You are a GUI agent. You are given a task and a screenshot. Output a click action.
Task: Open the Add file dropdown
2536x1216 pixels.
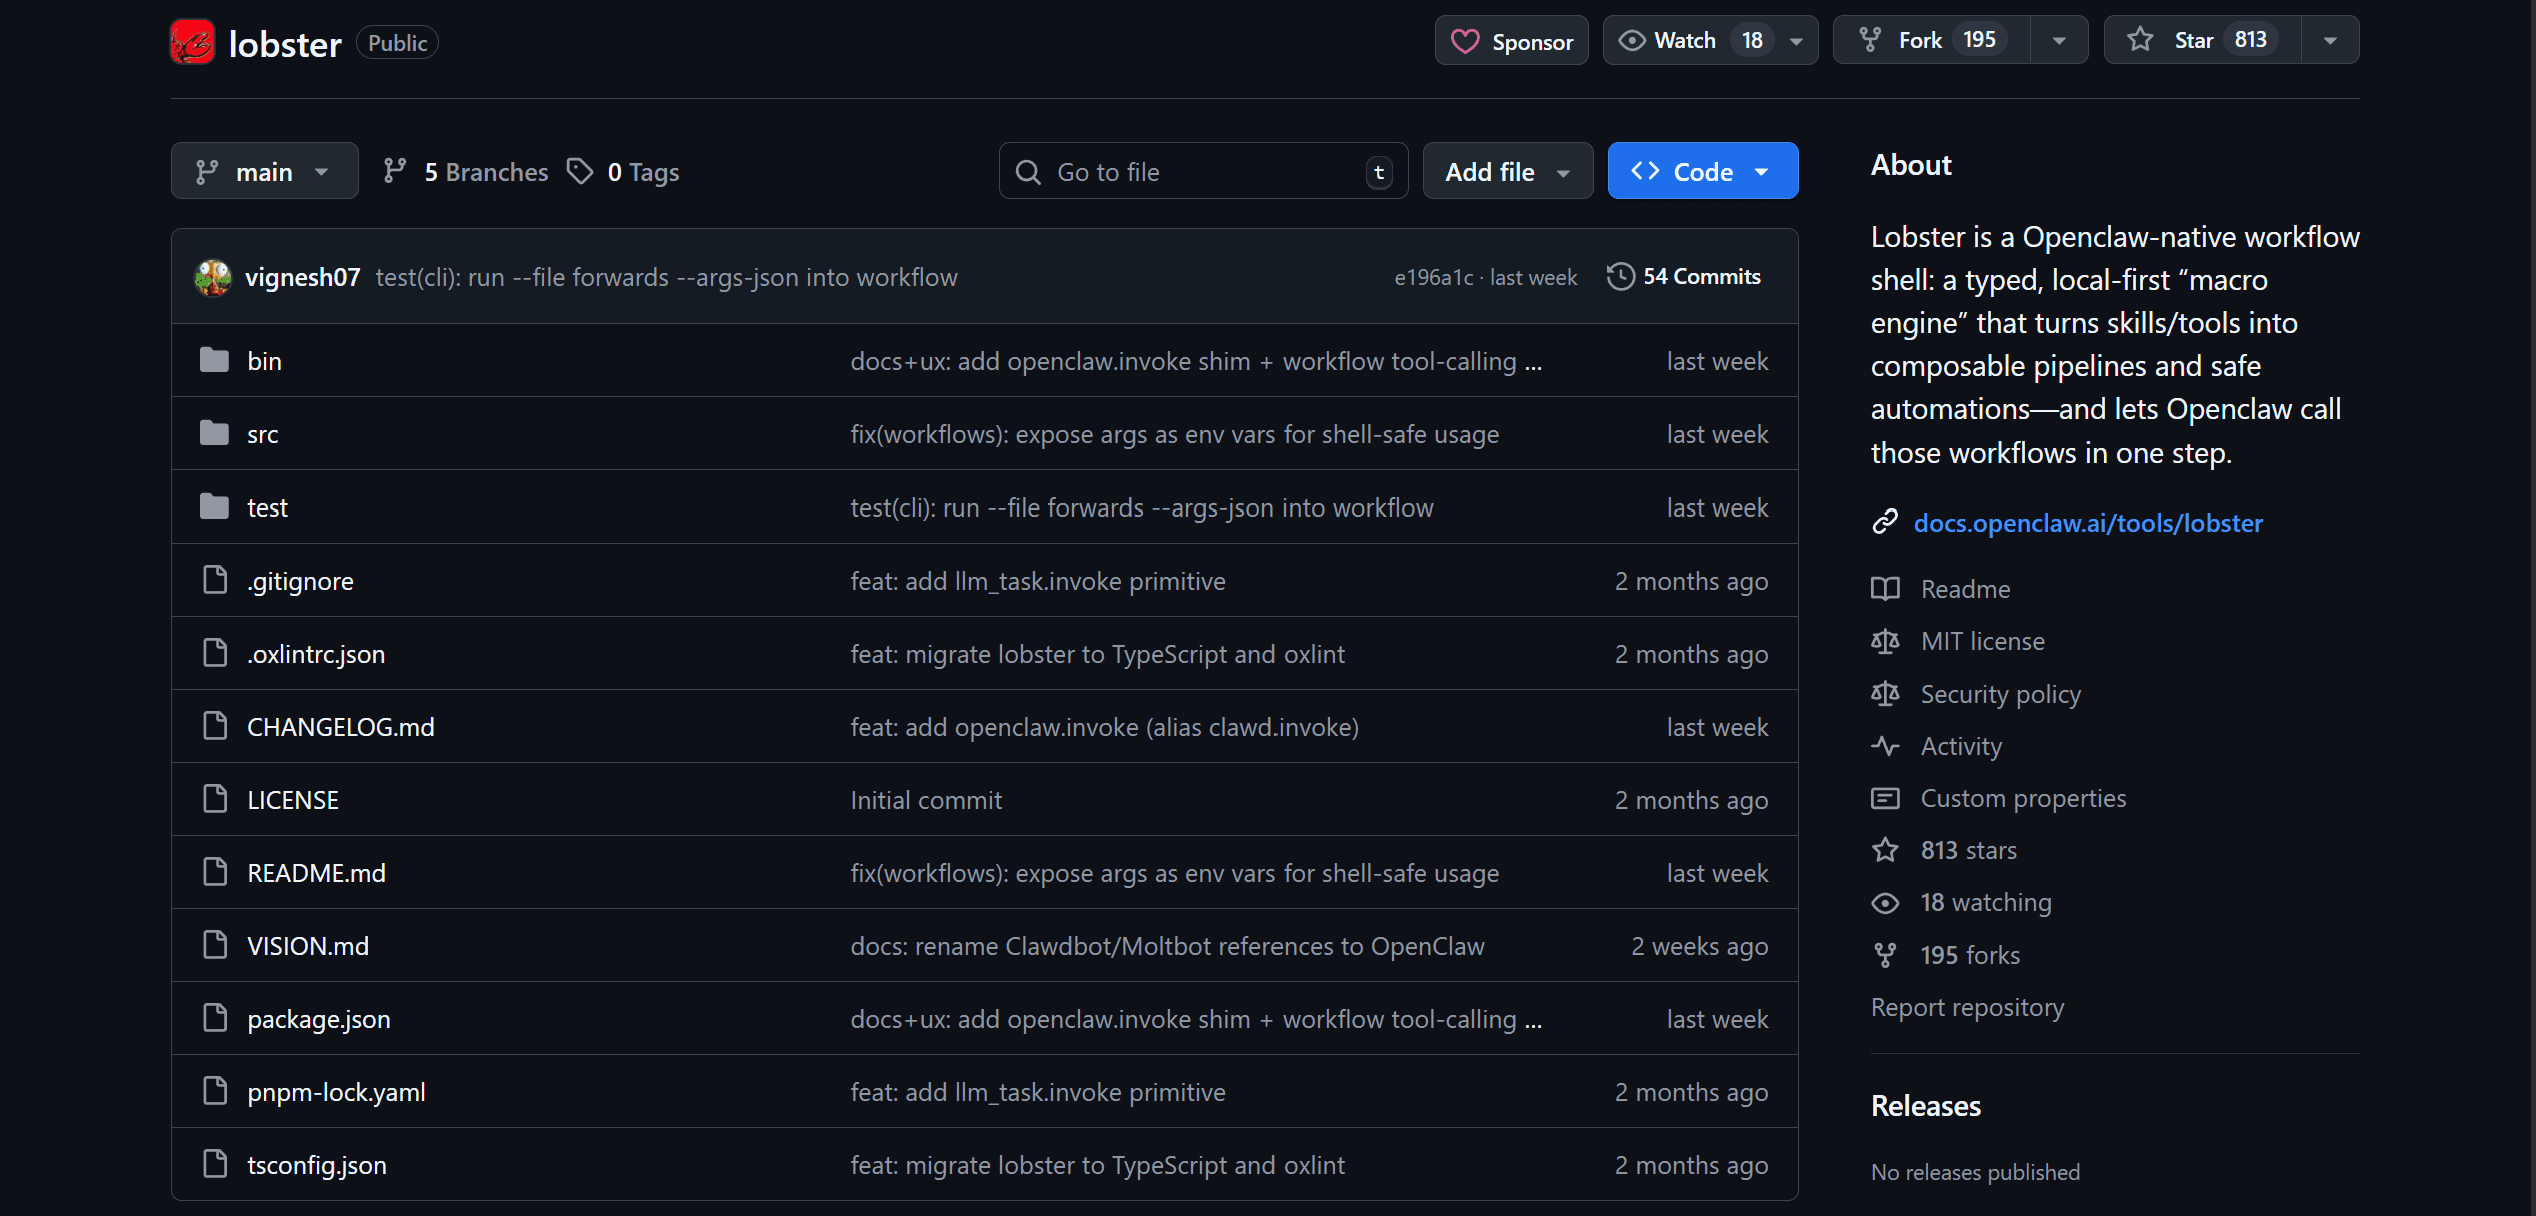pyautogui.click(x=1507, y=171)
